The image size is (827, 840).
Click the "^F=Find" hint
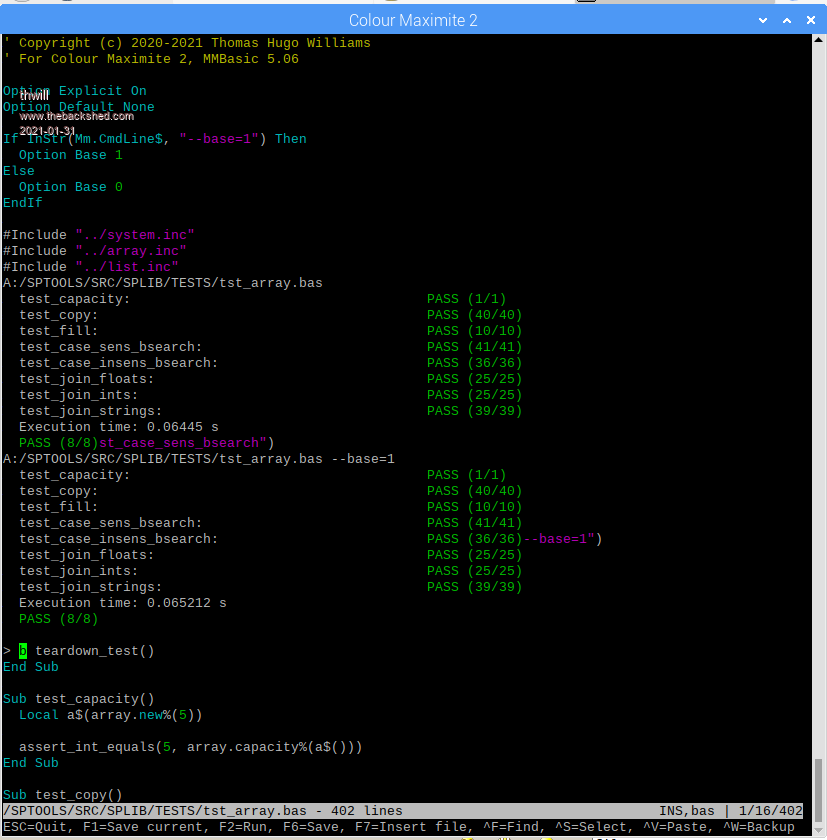[x=510, y=827]
